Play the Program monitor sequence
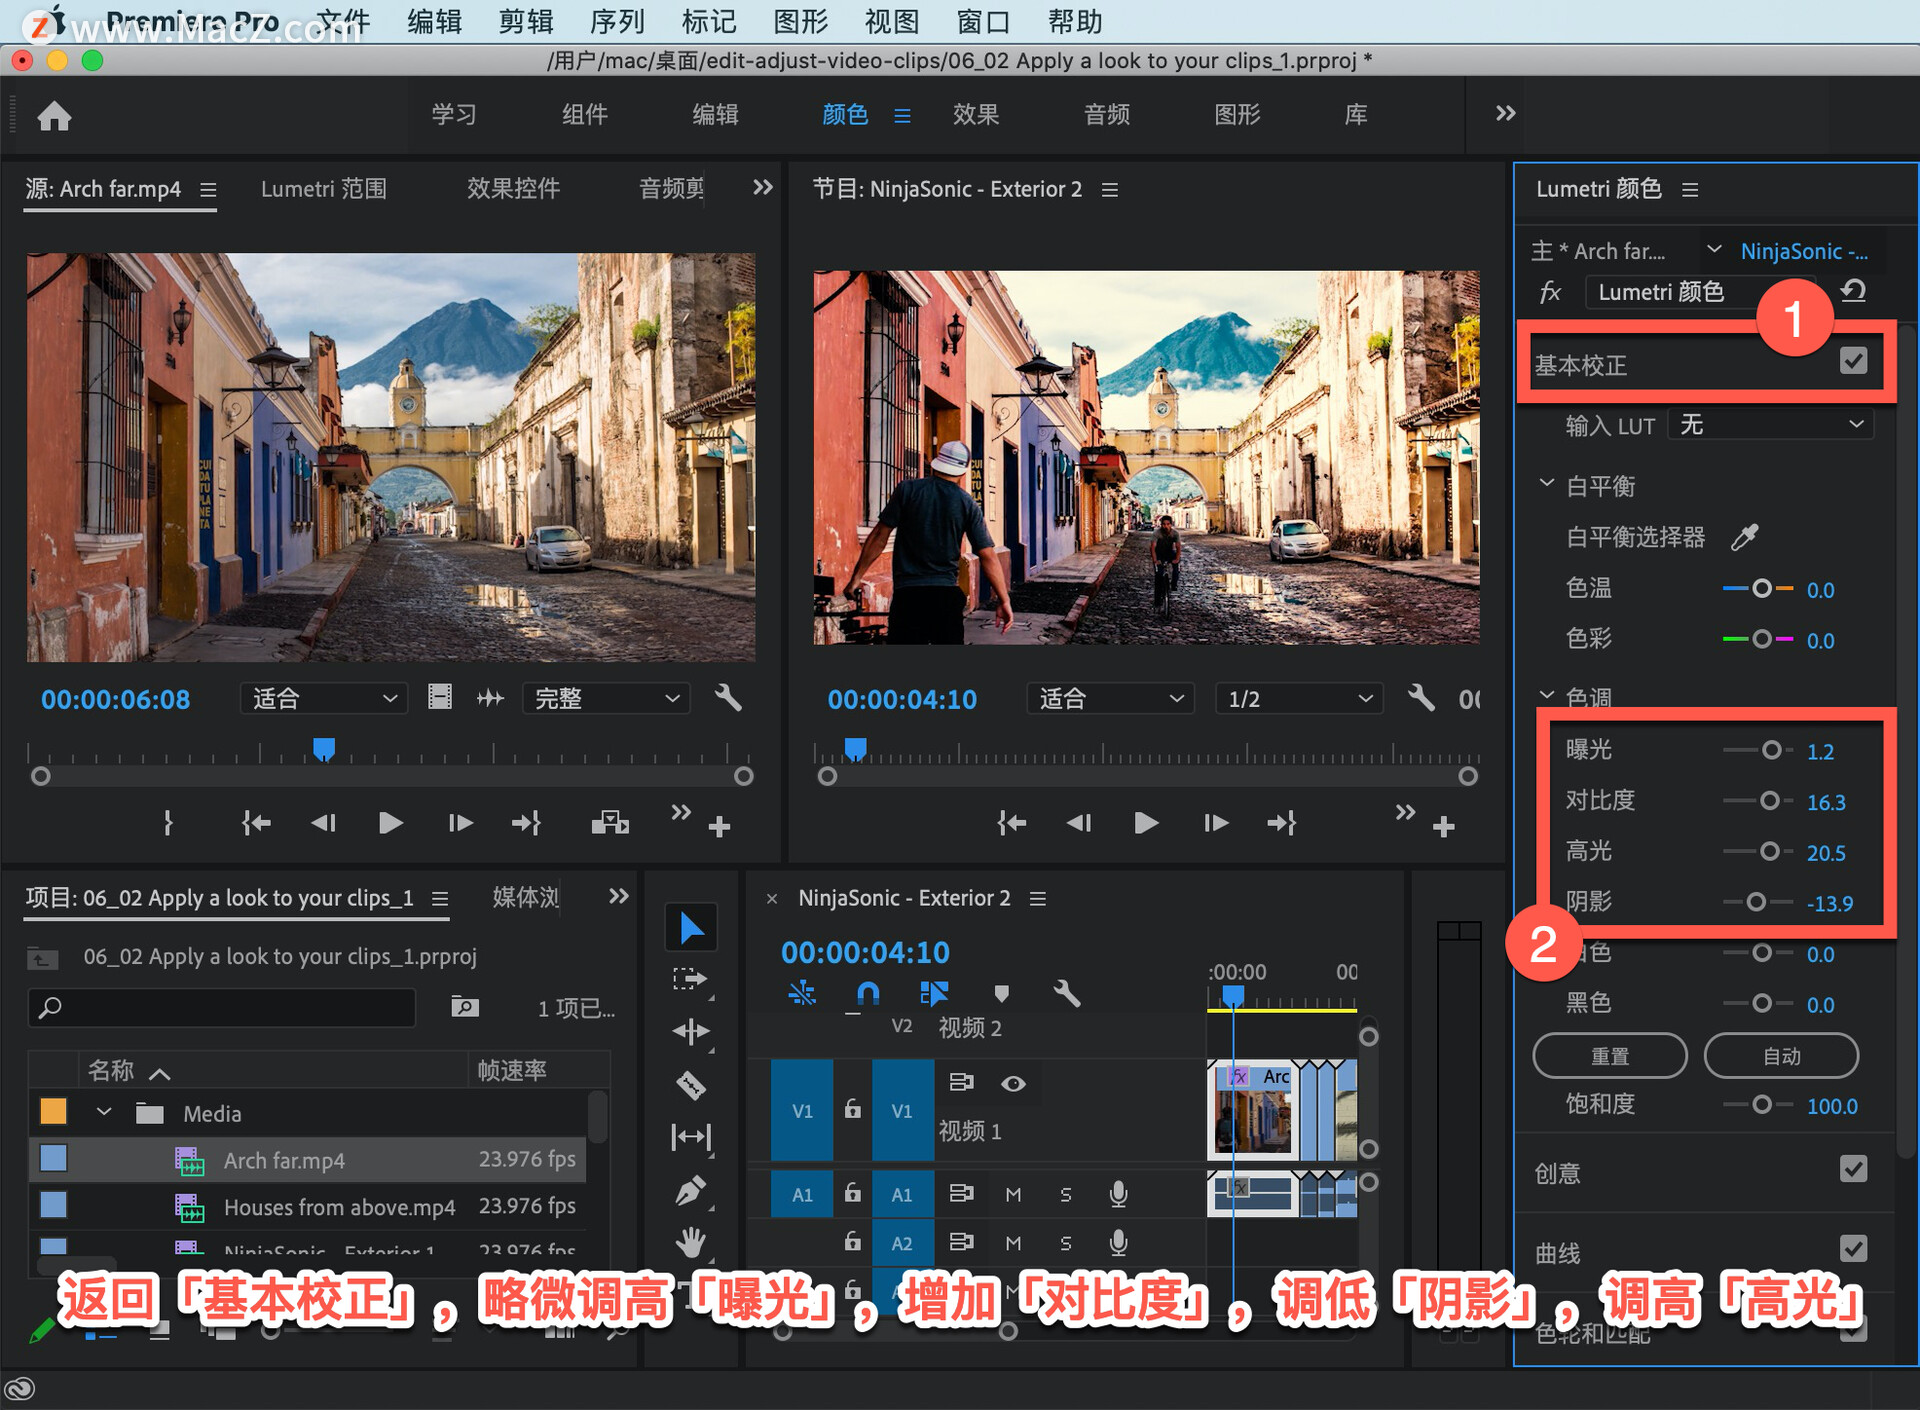The image size is (1920, 1410). [1146, 823]
